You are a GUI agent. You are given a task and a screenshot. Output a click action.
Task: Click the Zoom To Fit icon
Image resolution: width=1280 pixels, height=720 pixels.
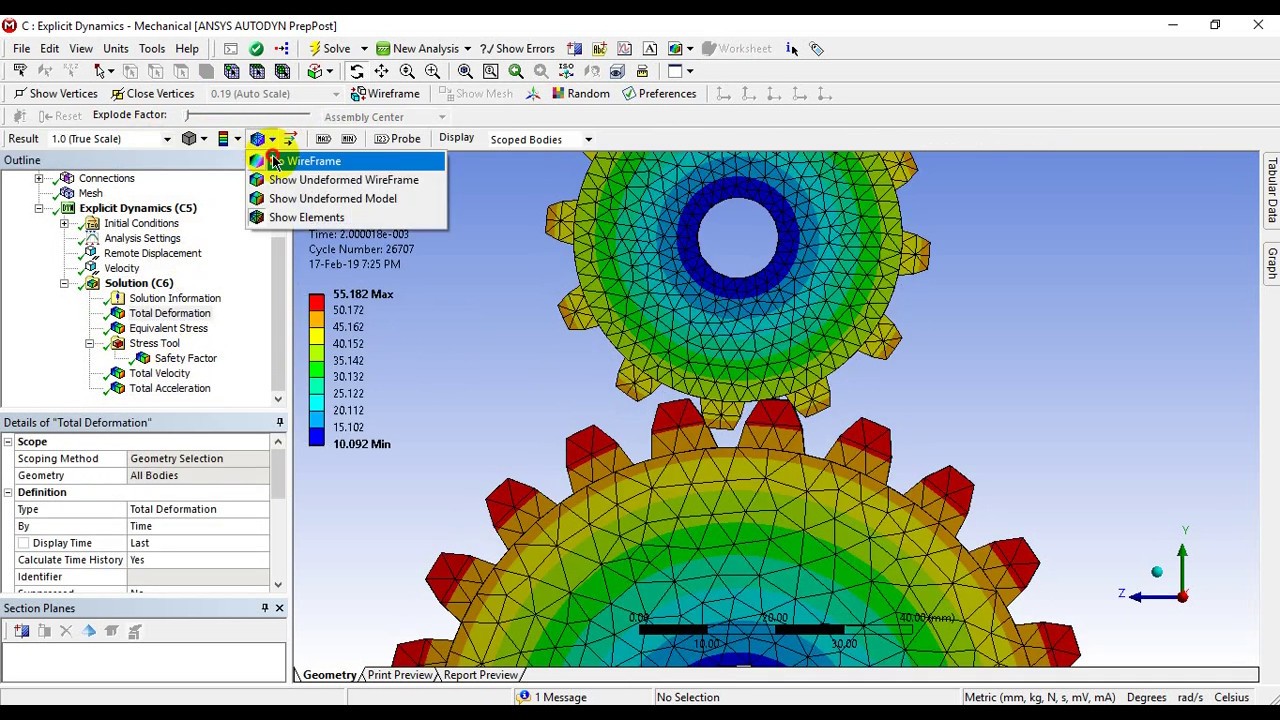pyautogui.click(x=465, y=71)
